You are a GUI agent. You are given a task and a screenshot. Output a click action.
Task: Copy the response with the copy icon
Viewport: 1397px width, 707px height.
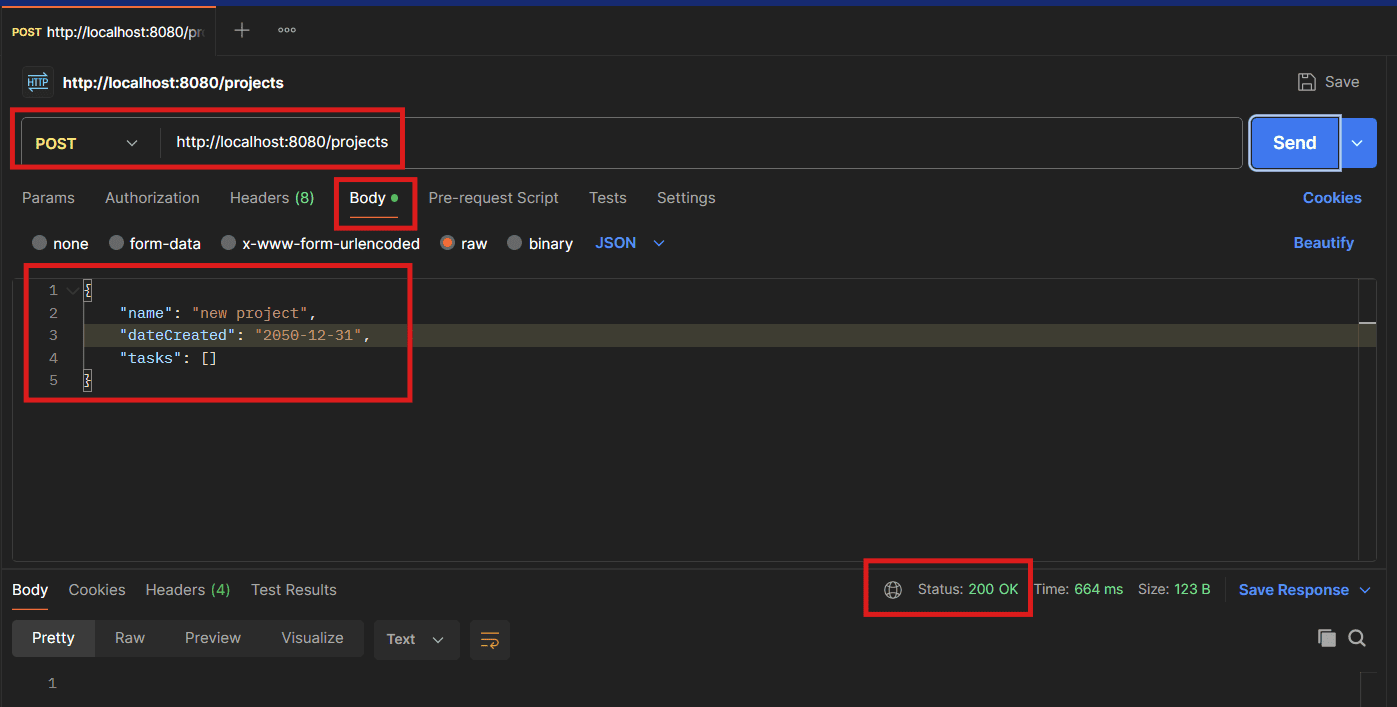pyautogui.click(x=1327, y=638)
